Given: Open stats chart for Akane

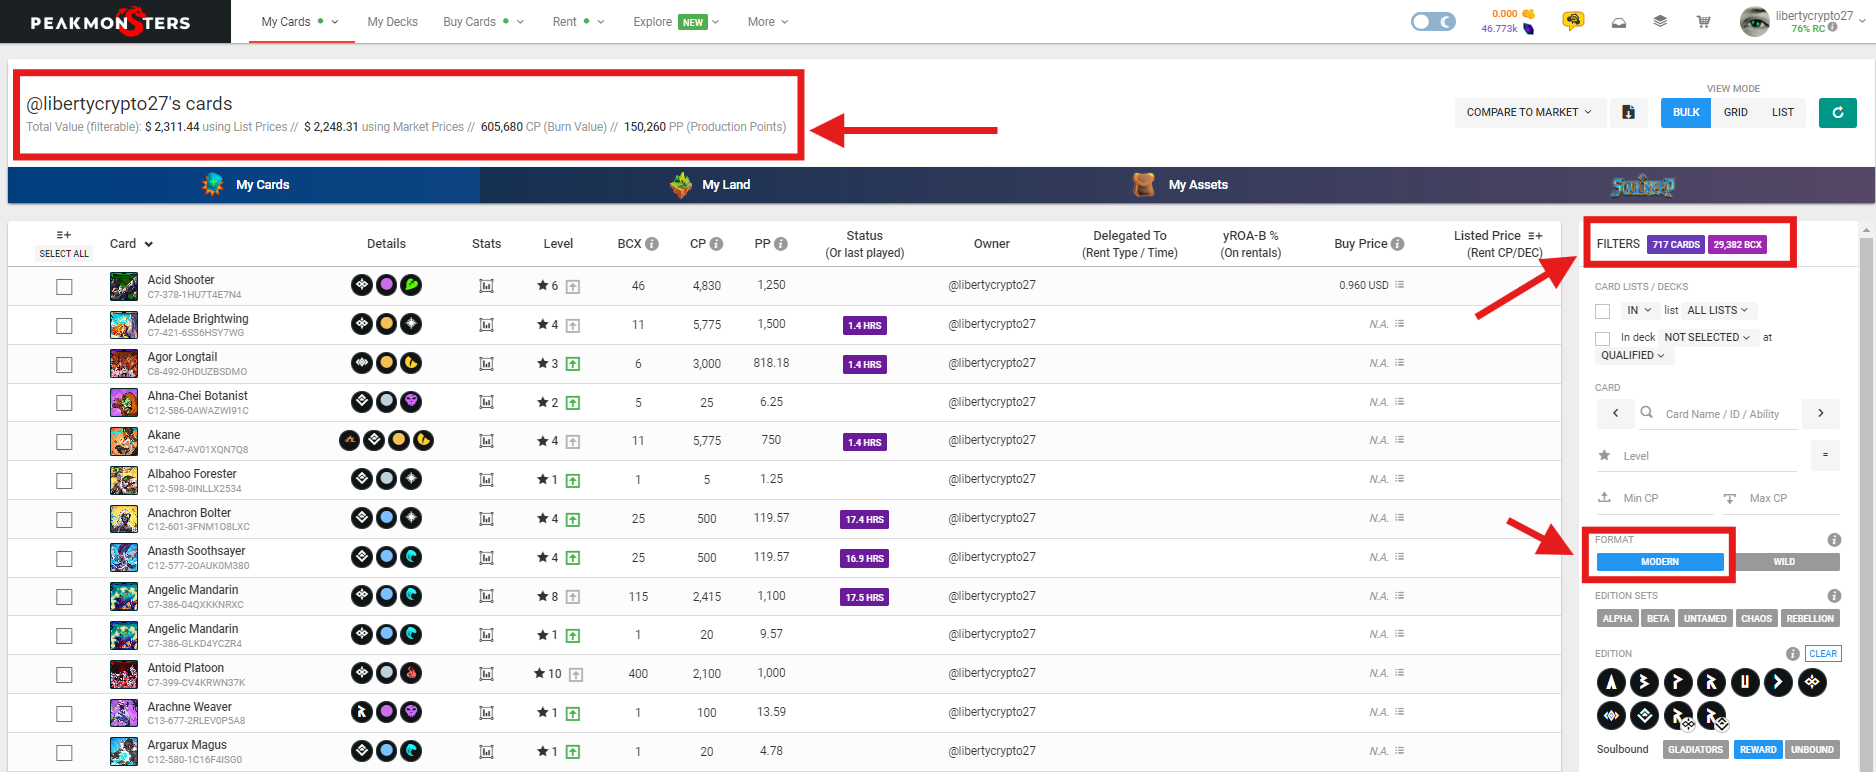Looking at the screenshot, I should point(486,441).
